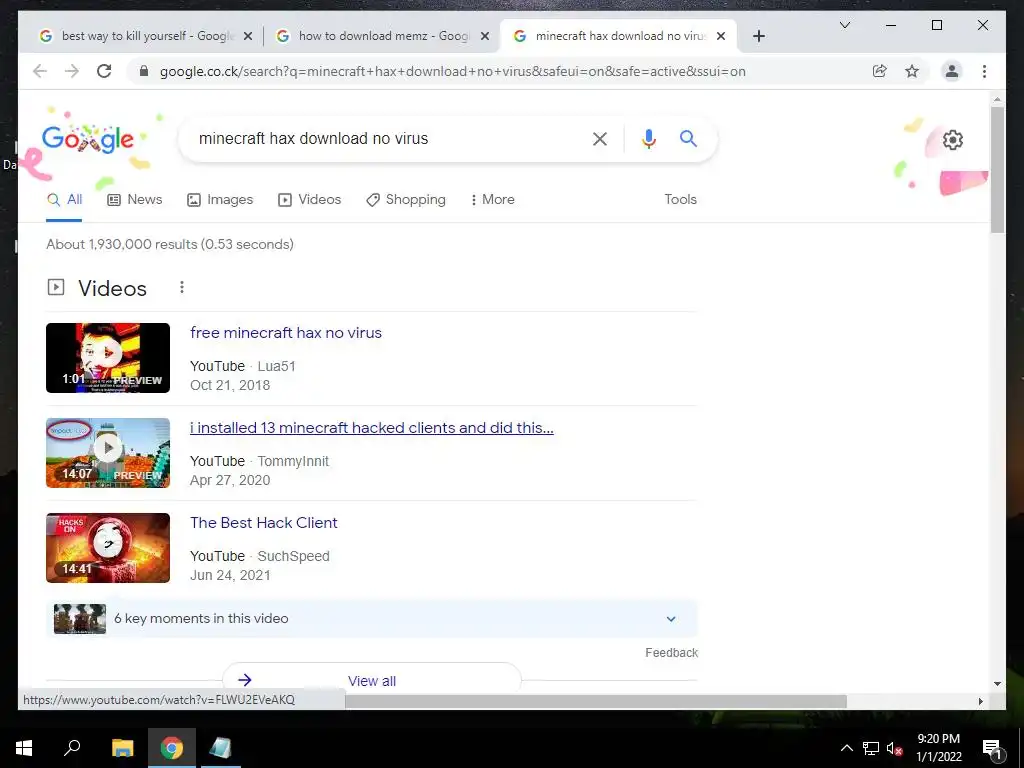Reload the page with the refresh icon

(104, 71)
